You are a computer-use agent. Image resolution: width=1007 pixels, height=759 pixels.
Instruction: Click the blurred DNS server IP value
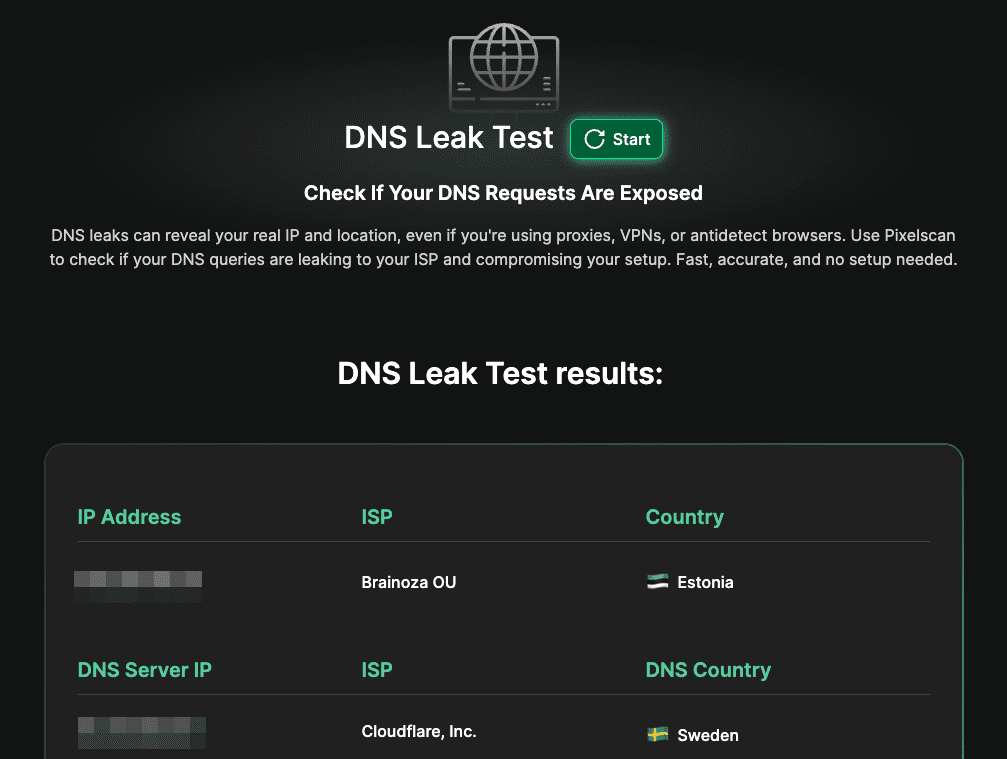(x=141, y=734)
